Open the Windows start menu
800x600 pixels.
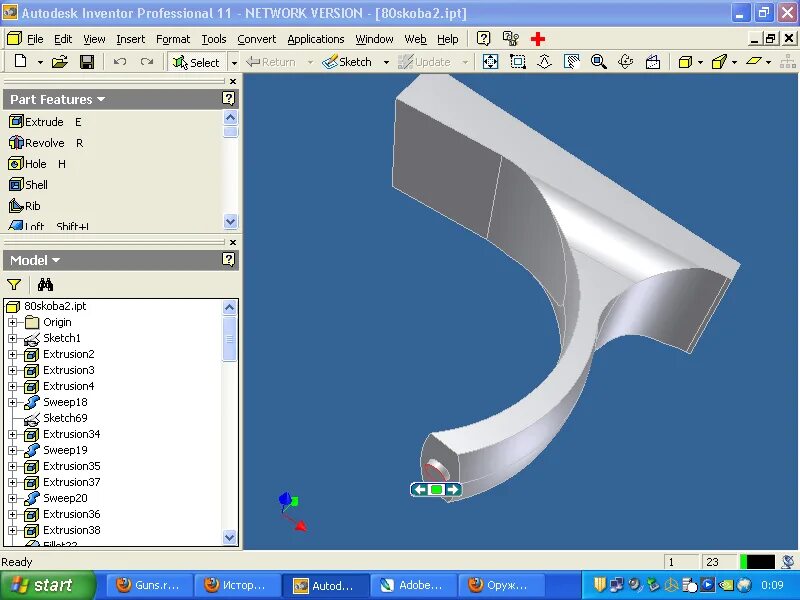click(47, 585)
